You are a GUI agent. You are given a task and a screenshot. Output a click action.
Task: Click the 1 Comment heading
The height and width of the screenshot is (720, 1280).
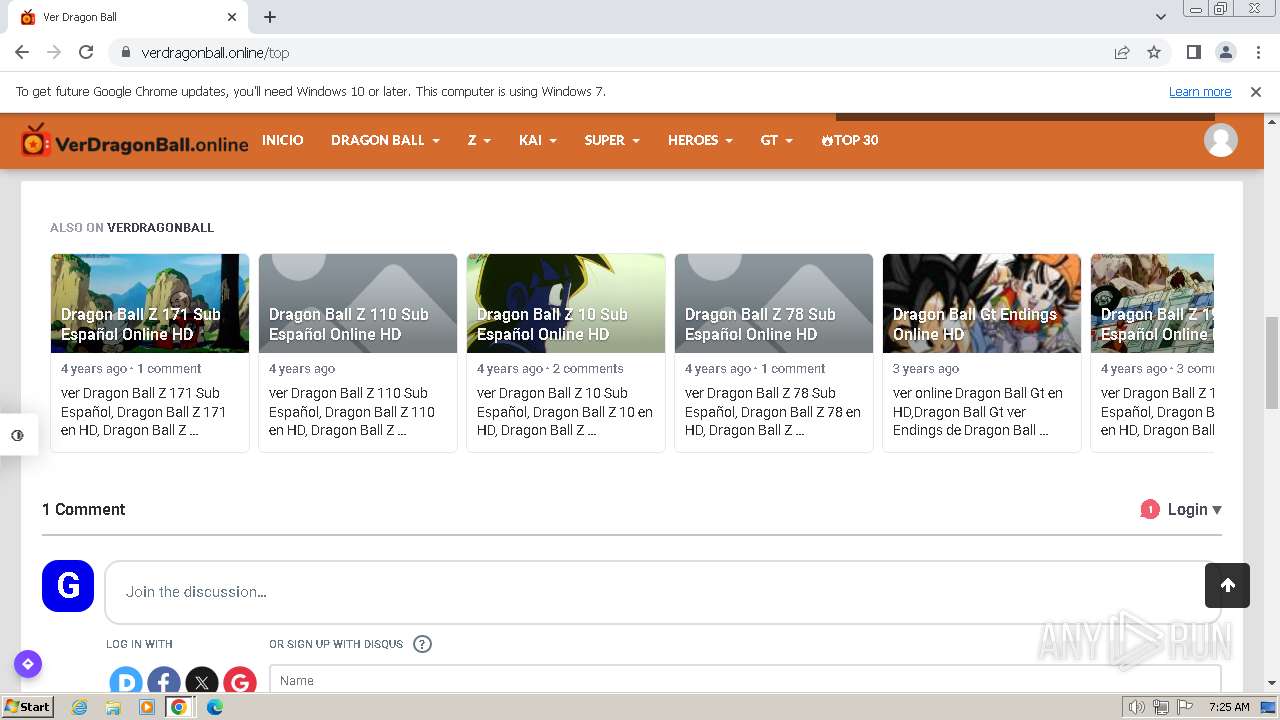(x=83, y=509)
